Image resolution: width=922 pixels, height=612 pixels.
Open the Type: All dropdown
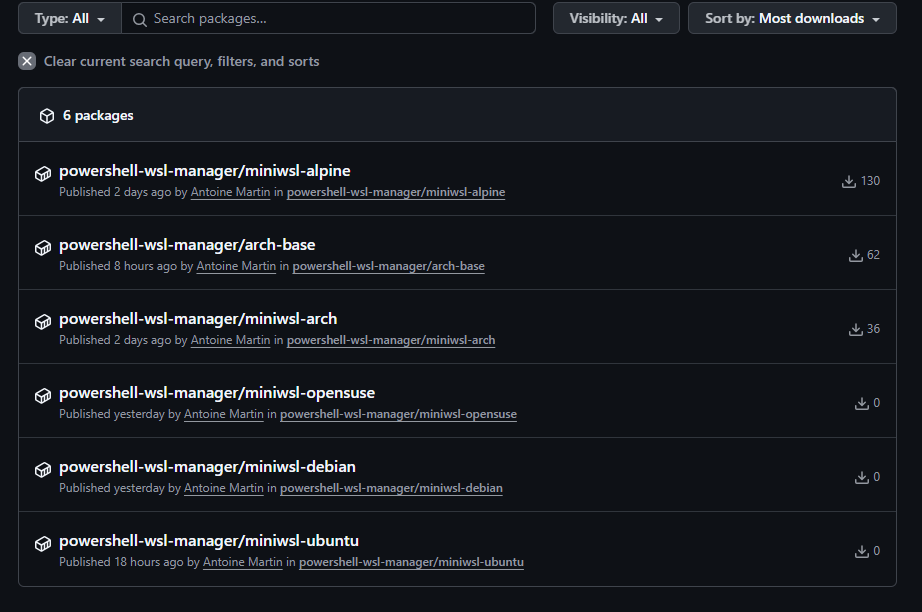[x=70, y=18]
